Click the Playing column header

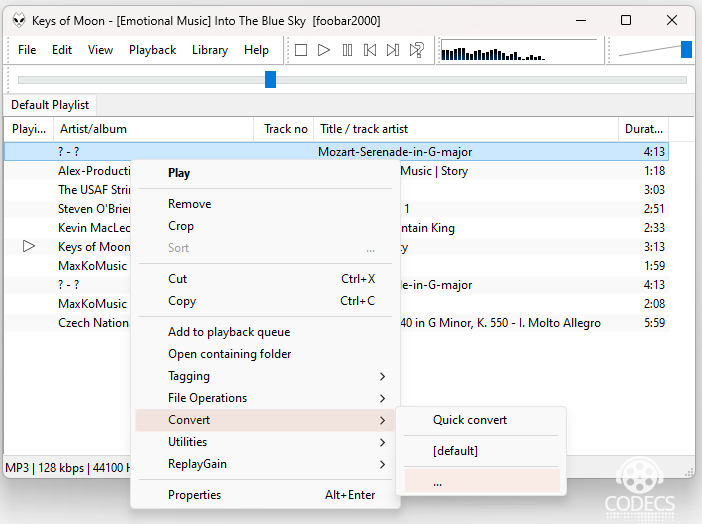(29, 129)
